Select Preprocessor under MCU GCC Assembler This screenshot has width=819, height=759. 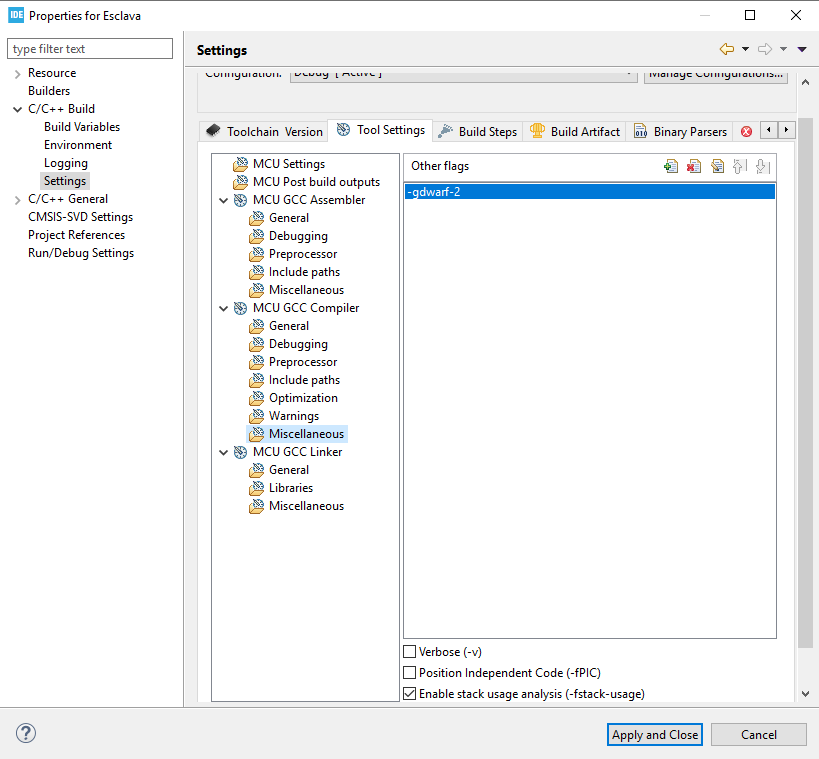point(303,254)
